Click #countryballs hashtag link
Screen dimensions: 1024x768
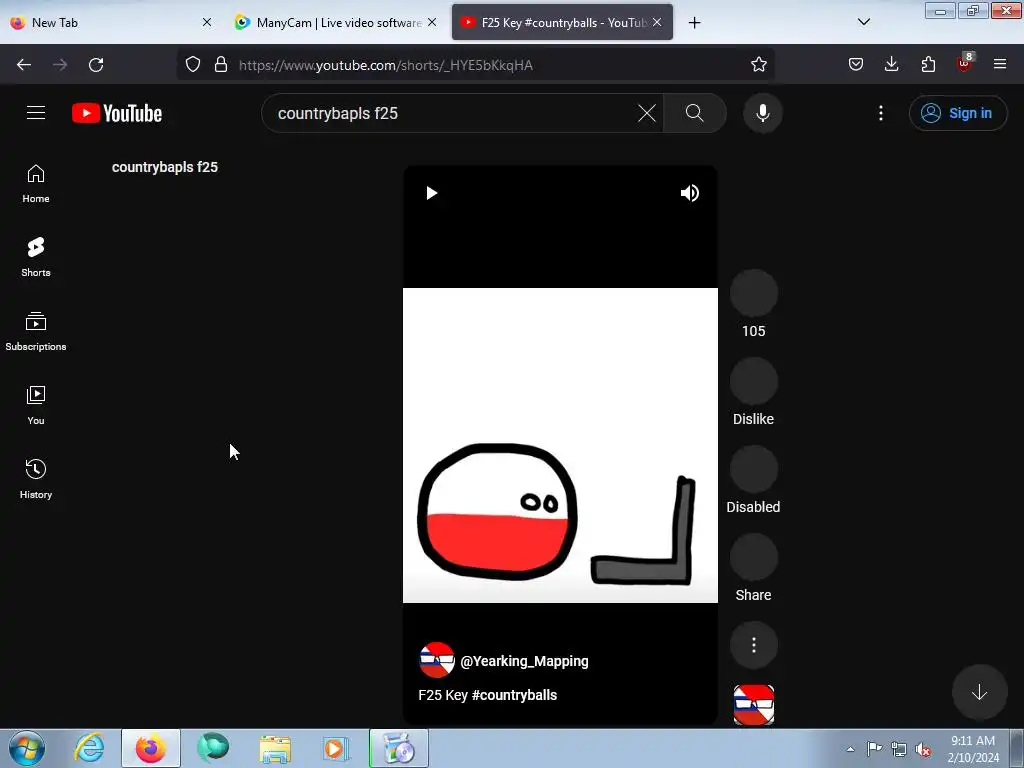(x=514, y=695)
